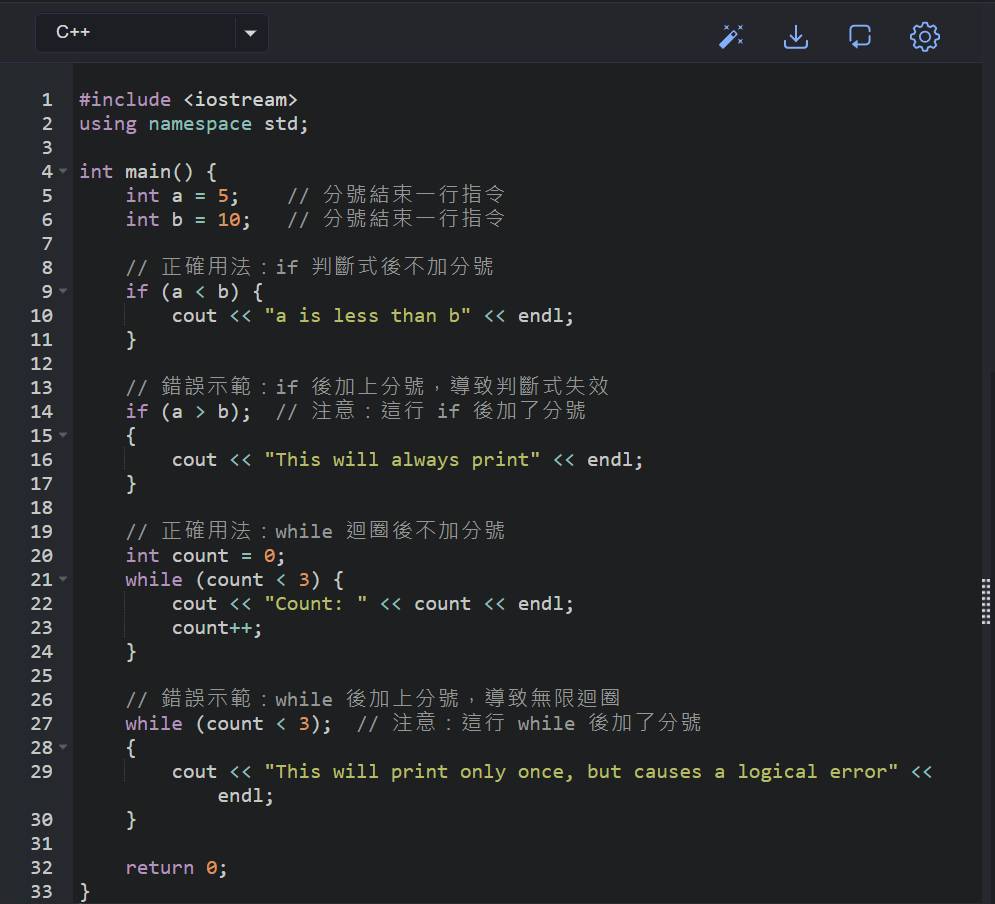The height and width of the screenshot is (904, 995).
Task: Click the string "This will always print"
Action: (402, 459)
